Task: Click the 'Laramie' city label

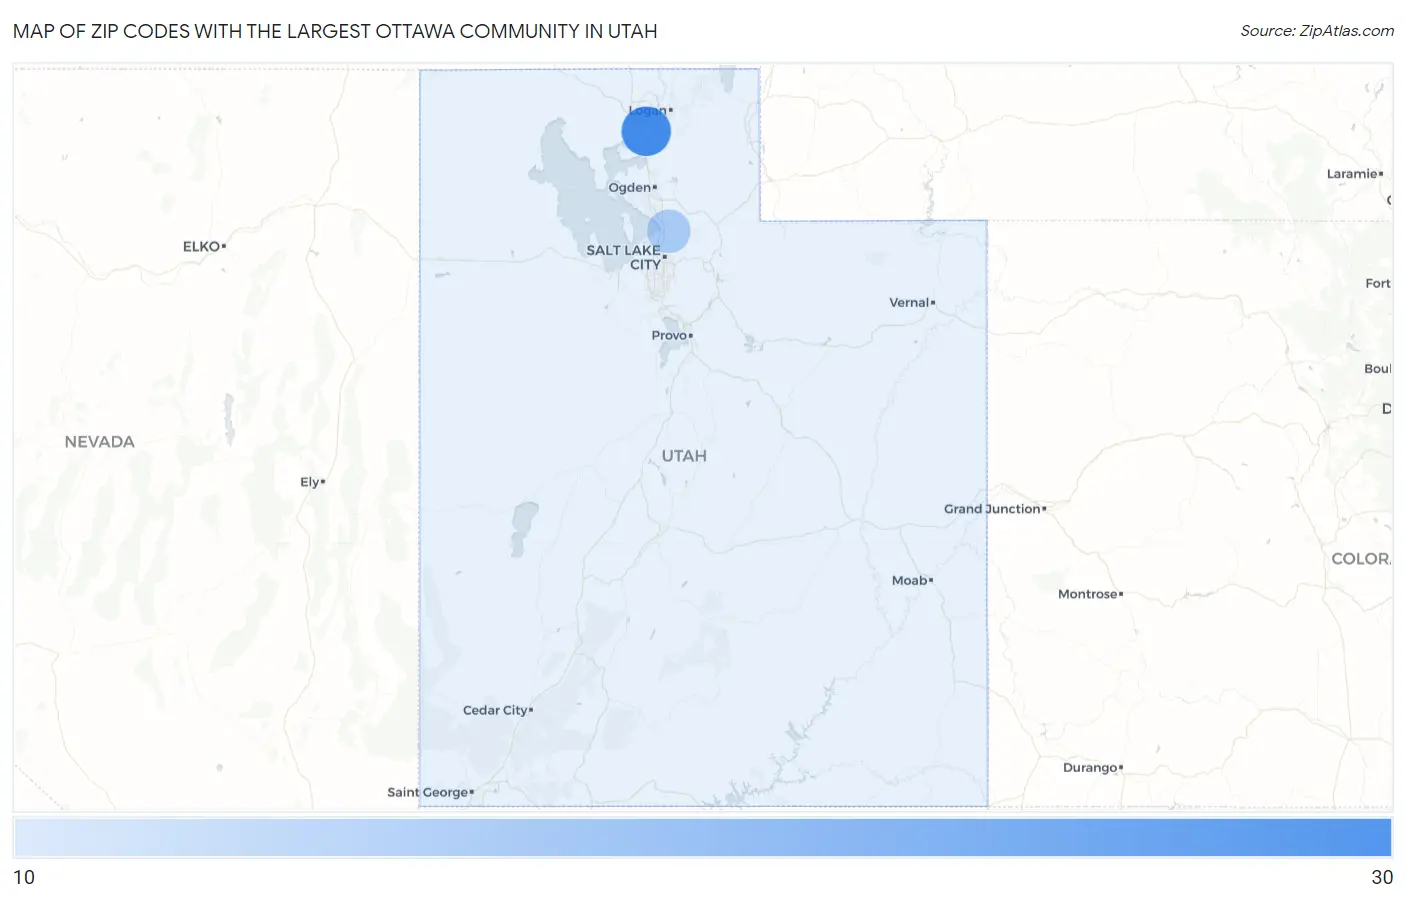Action: click(x=1352, y=174)
